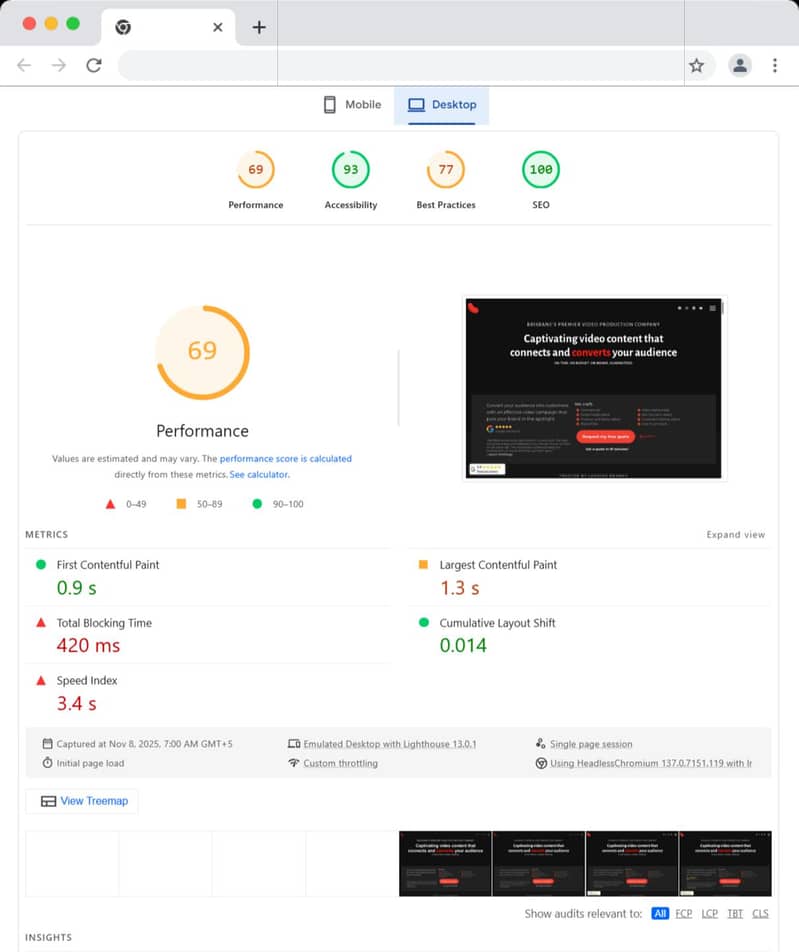This screenshot has width=799, height=952.
Task: Click the 'Initial page load' text
Action: [x=90, y=763]
